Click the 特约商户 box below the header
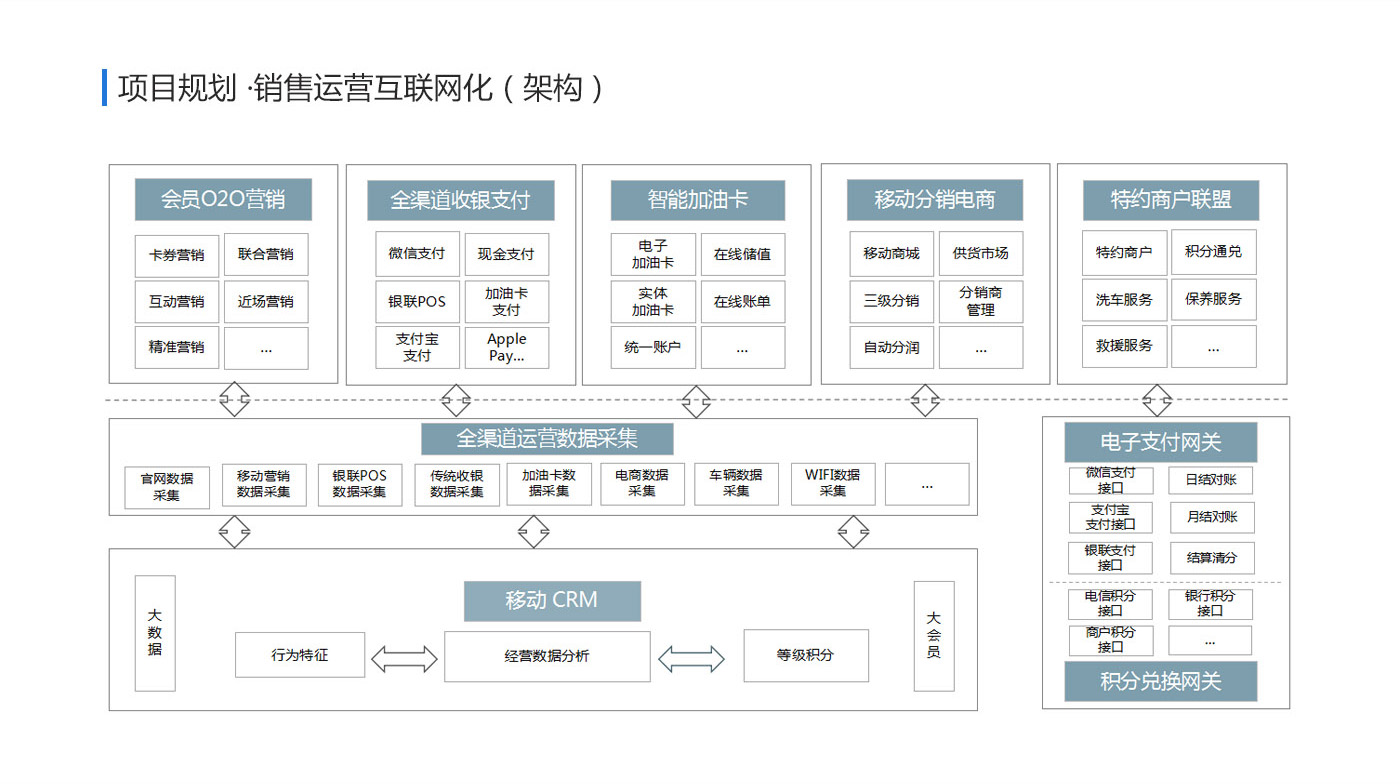This screenshot has height=784, width=1400. pyautogui.click(x=1125, y=253)
